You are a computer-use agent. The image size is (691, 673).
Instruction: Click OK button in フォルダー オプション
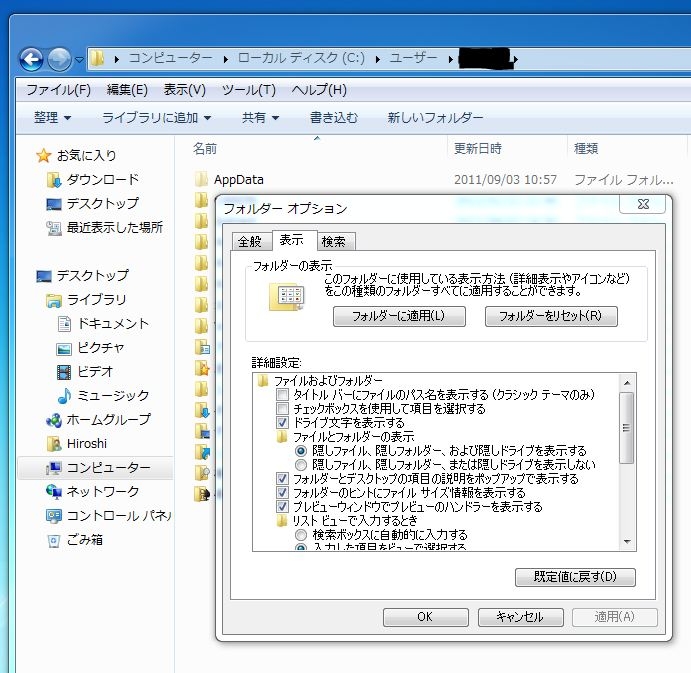(425, 617)
